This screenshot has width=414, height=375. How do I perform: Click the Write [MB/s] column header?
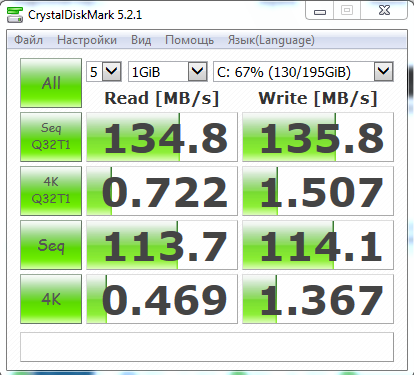(318, 98)
